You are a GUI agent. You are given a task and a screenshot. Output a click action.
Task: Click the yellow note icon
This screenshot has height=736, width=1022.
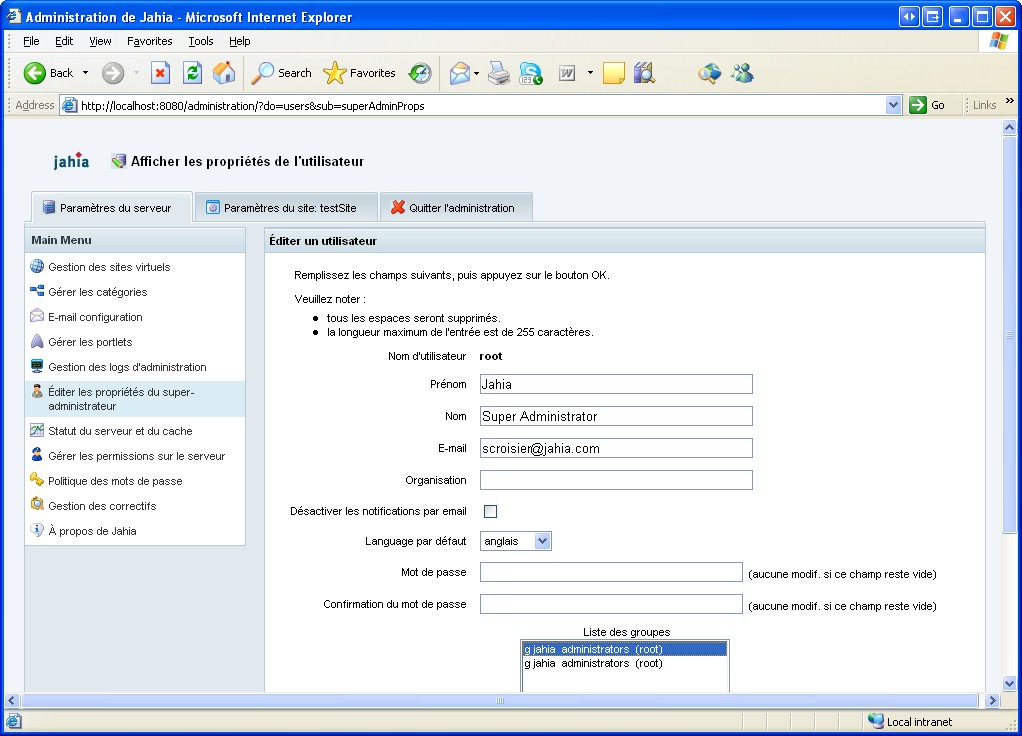pos(613,73)
